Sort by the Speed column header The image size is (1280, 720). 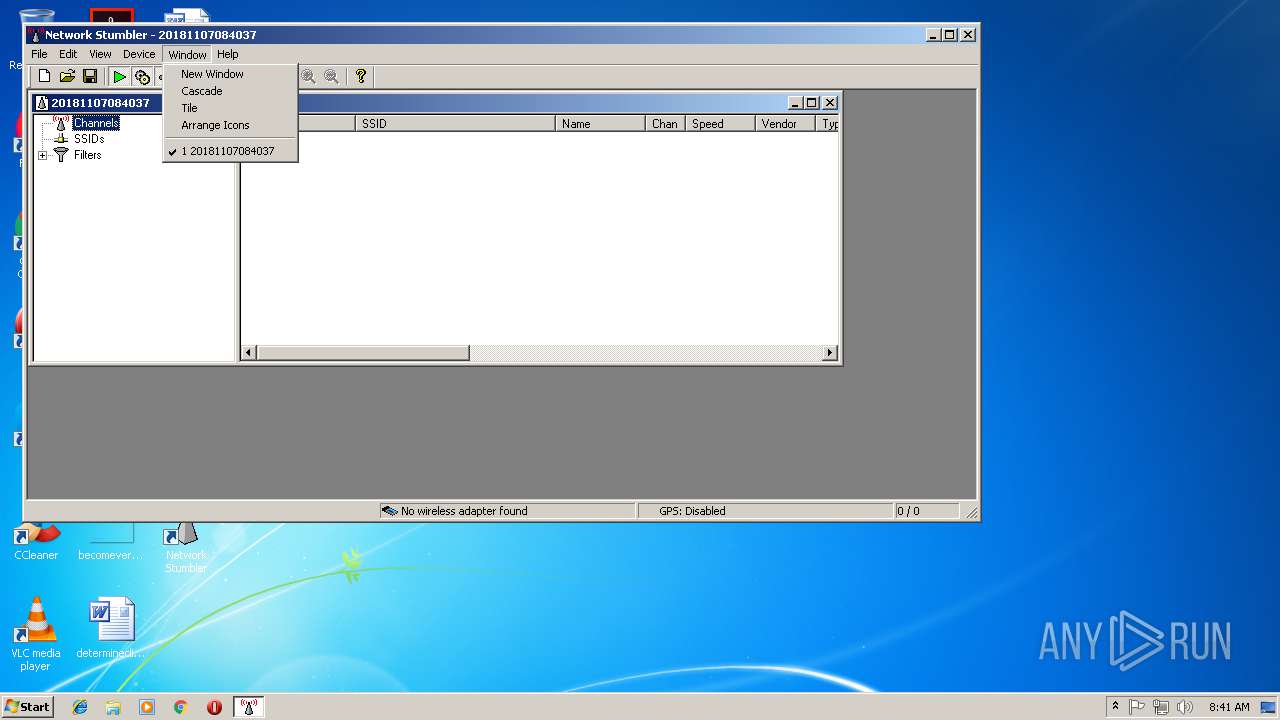coord(720,124)
